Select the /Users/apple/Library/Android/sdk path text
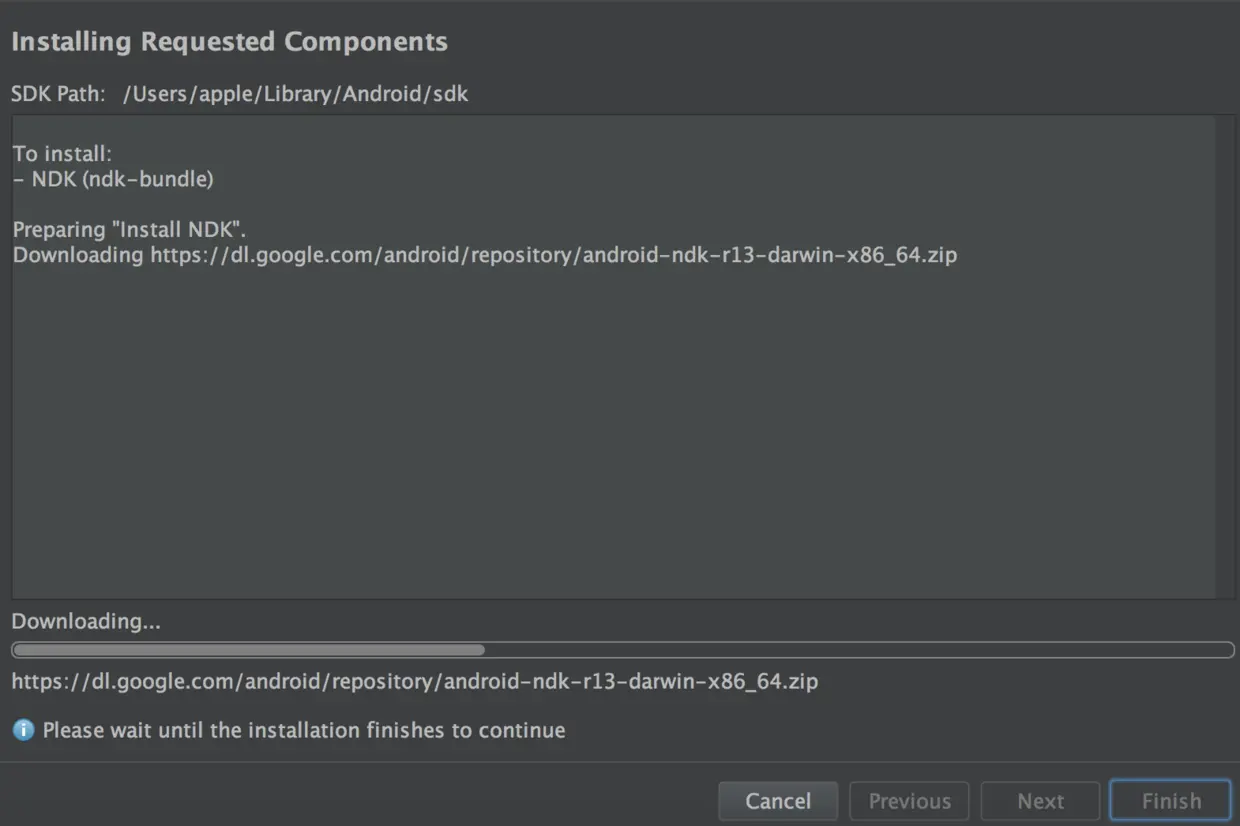The height and width of the screenshot is (826, 1240). tap(295, 94)
